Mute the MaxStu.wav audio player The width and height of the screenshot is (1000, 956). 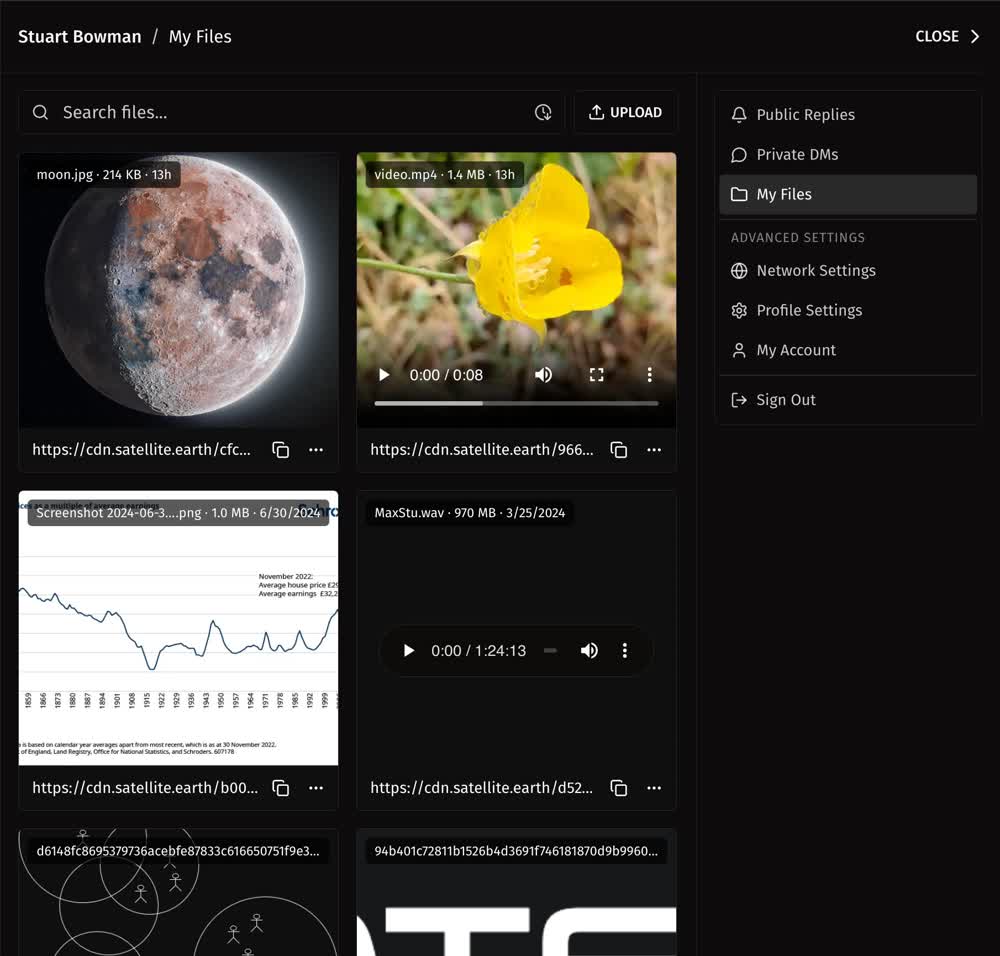[x=589, y=651]
